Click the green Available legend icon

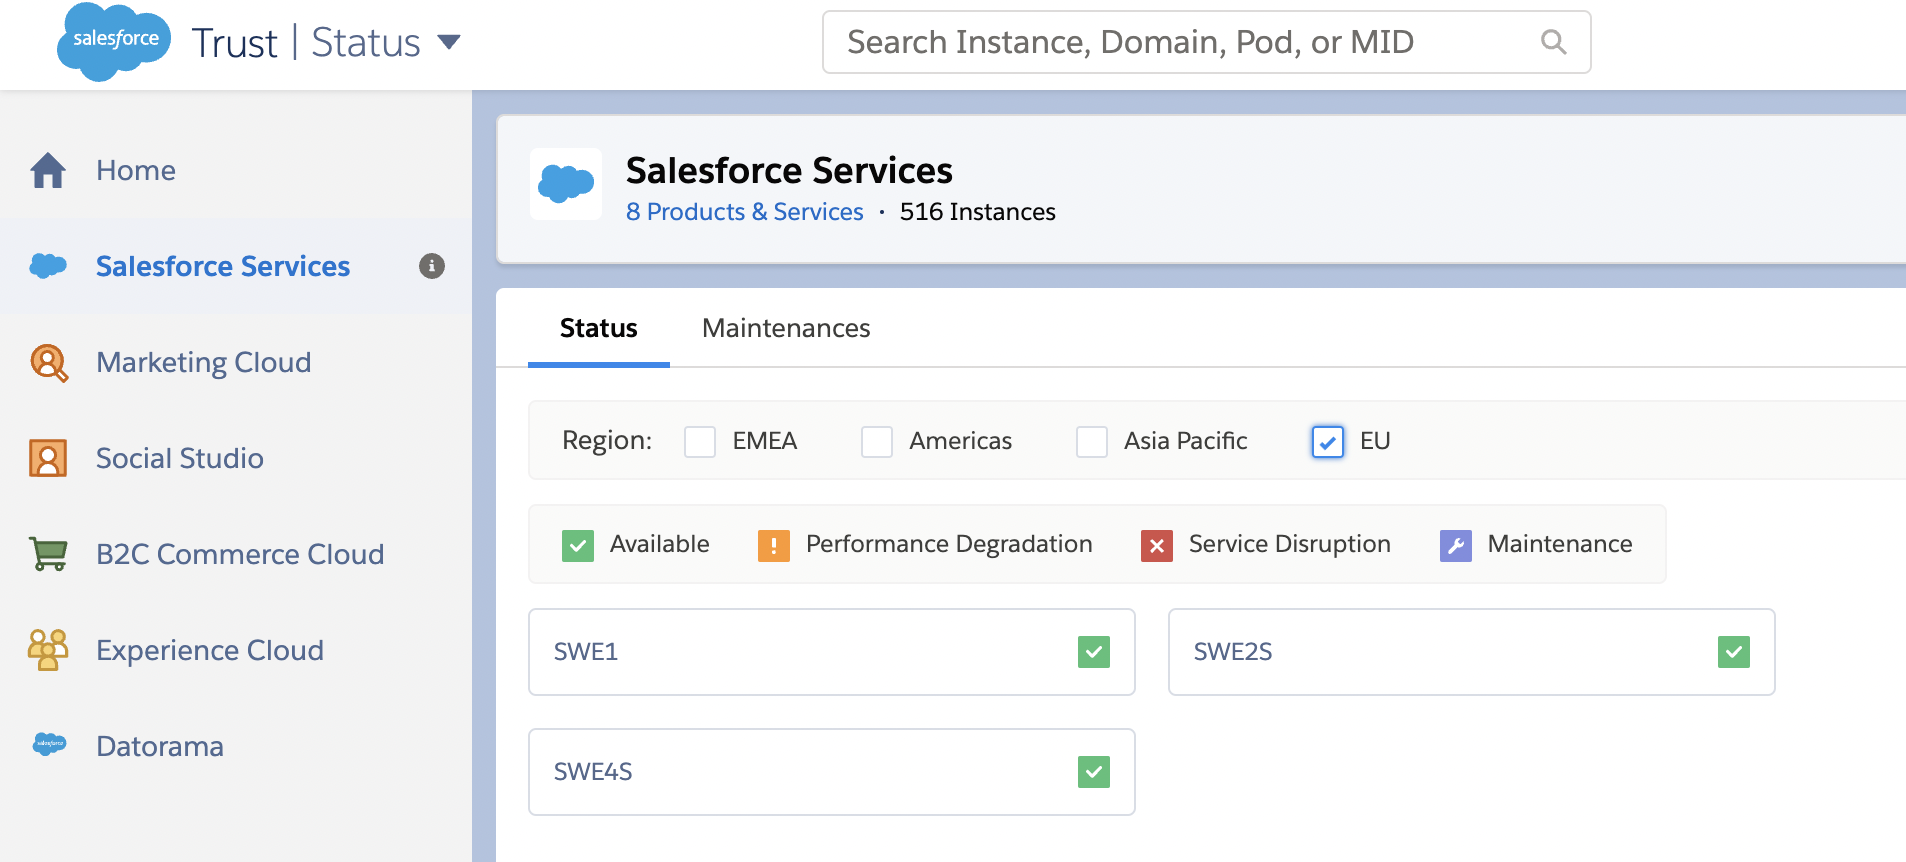[x=578, y=545]
